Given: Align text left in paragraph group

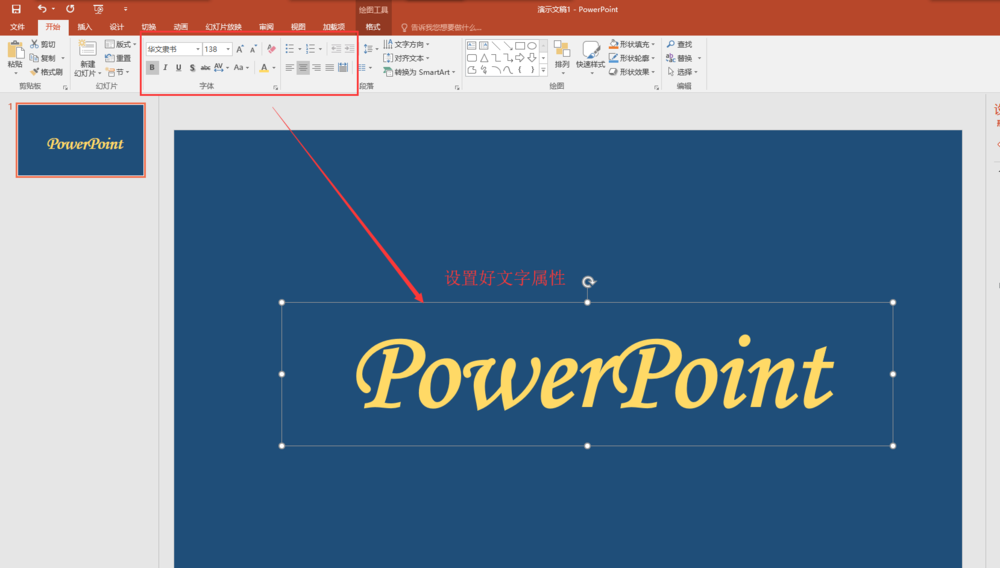Looking at the screenshot, I should [x=290, y=68].
